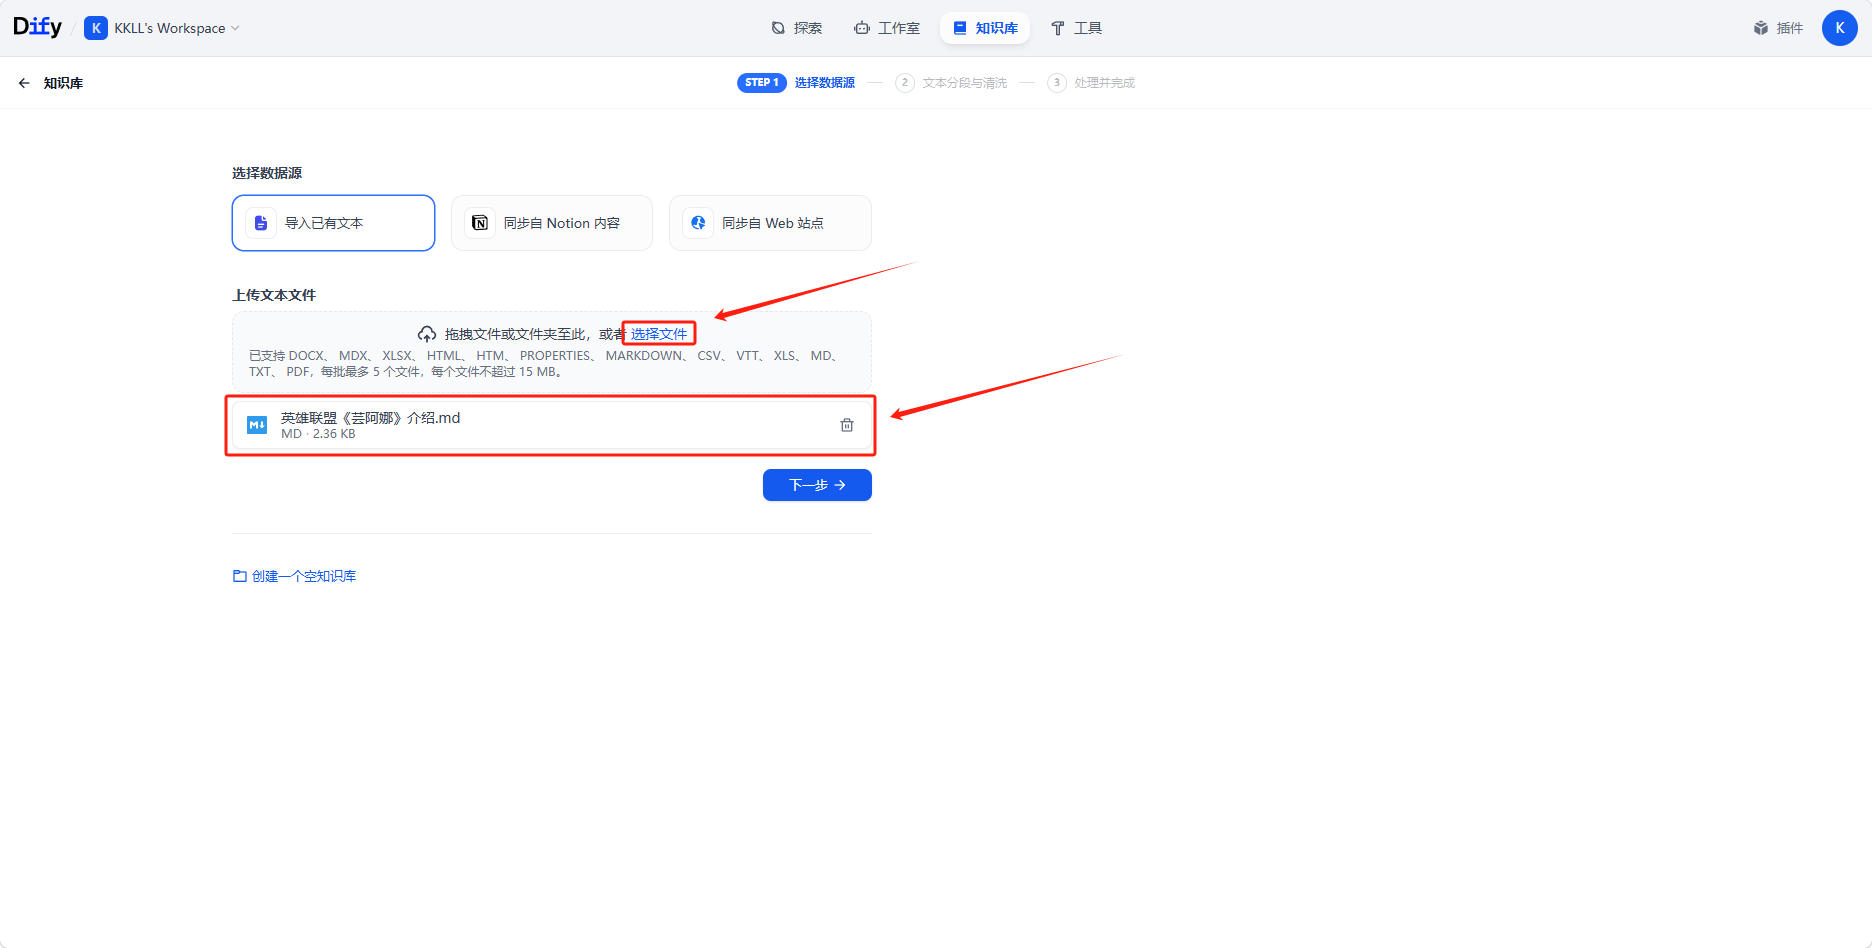1872x948 pixels.
Task: Switch to the 工作室 tab
Action: [x=887, y=28]
